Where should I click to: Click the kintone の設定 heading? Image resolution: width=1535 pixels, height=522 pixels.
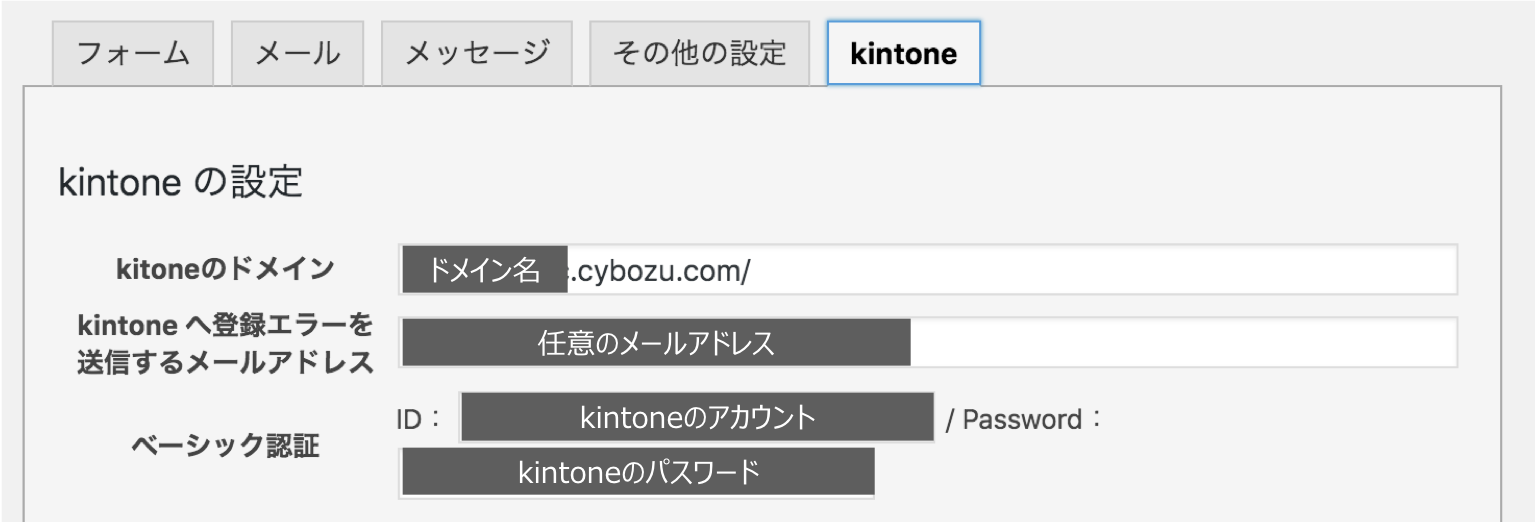[181, 183]
